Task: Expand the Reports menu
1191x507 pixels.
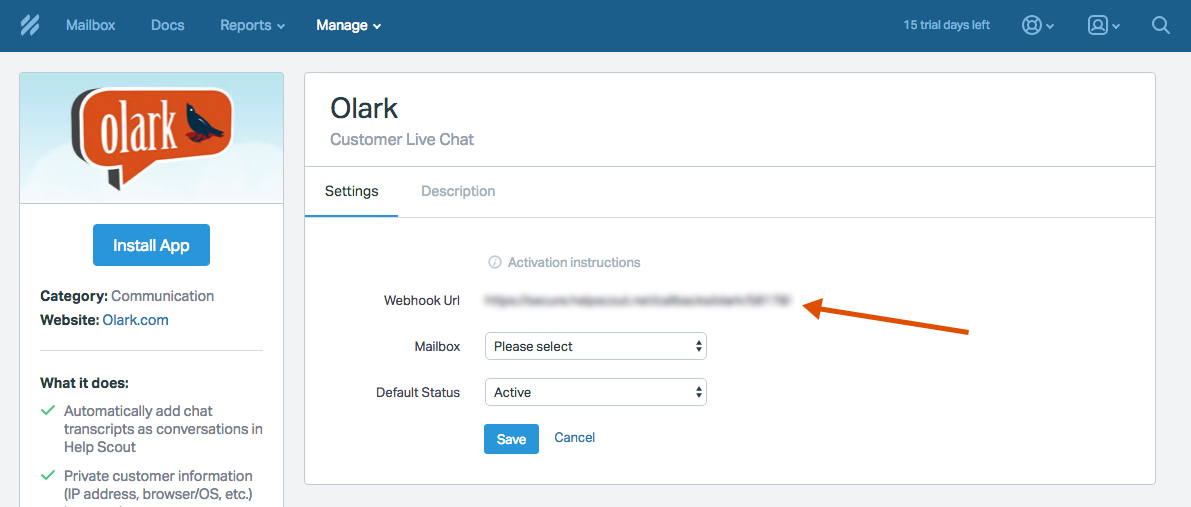Action: tap(252, 25)
